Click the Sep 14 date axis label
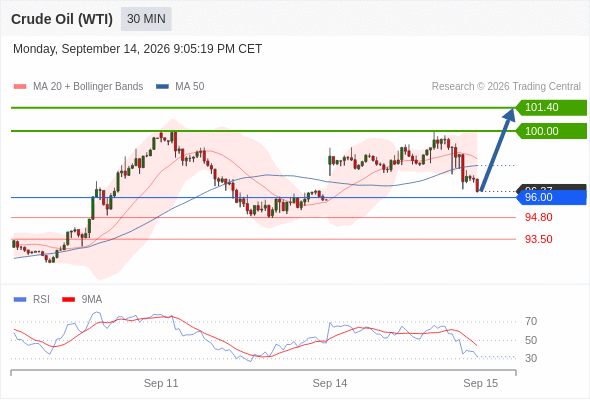590x400 pixels. coord(330,383)
